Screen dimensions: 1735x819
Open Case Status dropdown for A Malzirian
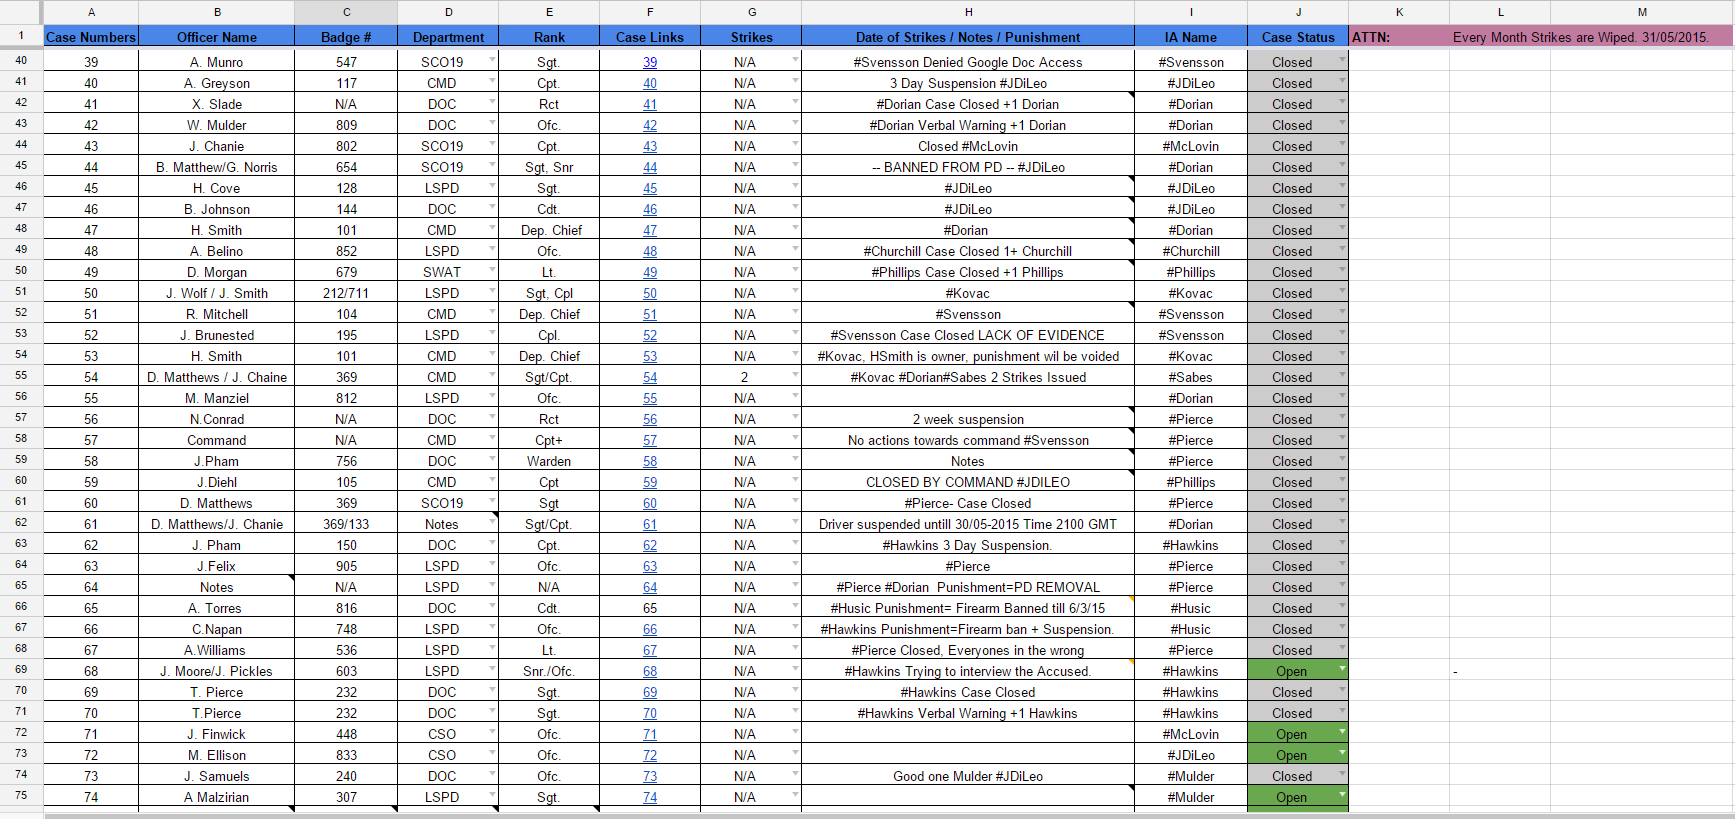coord(1342,795)
